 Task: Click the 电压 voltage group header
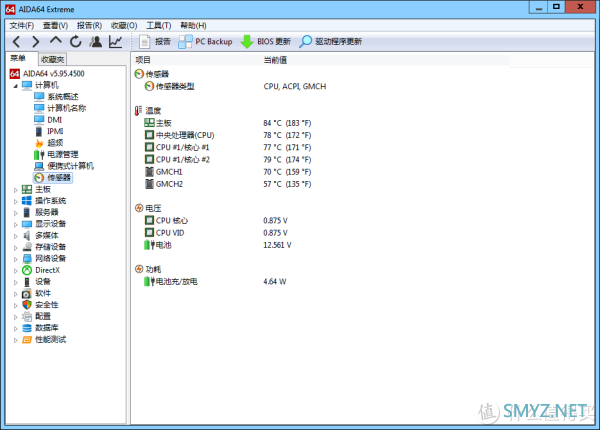tap(148, 208)
